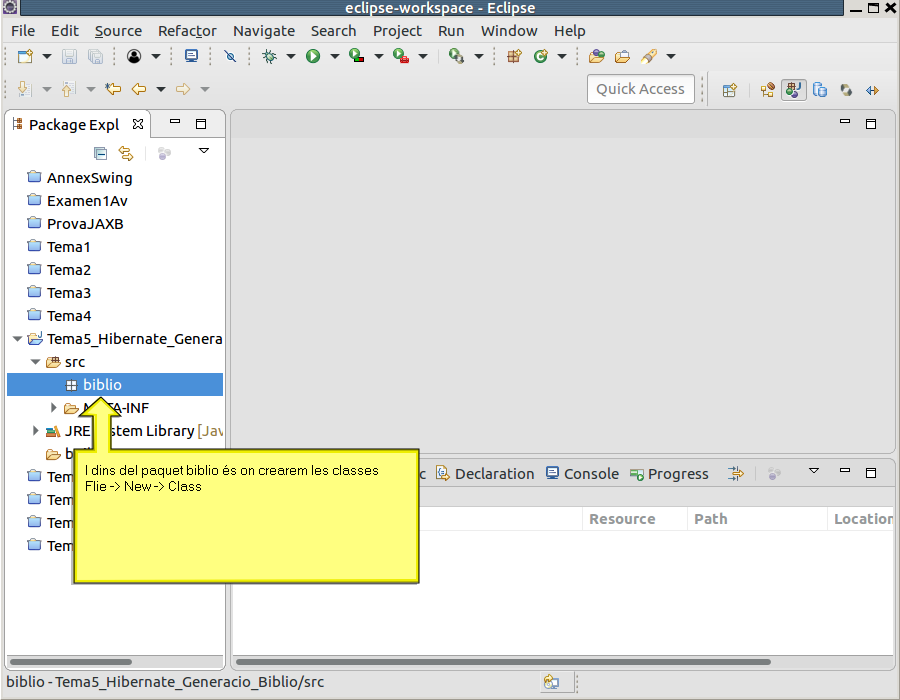
Task: Collapse the Tema5_Hibernate_Genera project node
Action: (x=17, y=339)
